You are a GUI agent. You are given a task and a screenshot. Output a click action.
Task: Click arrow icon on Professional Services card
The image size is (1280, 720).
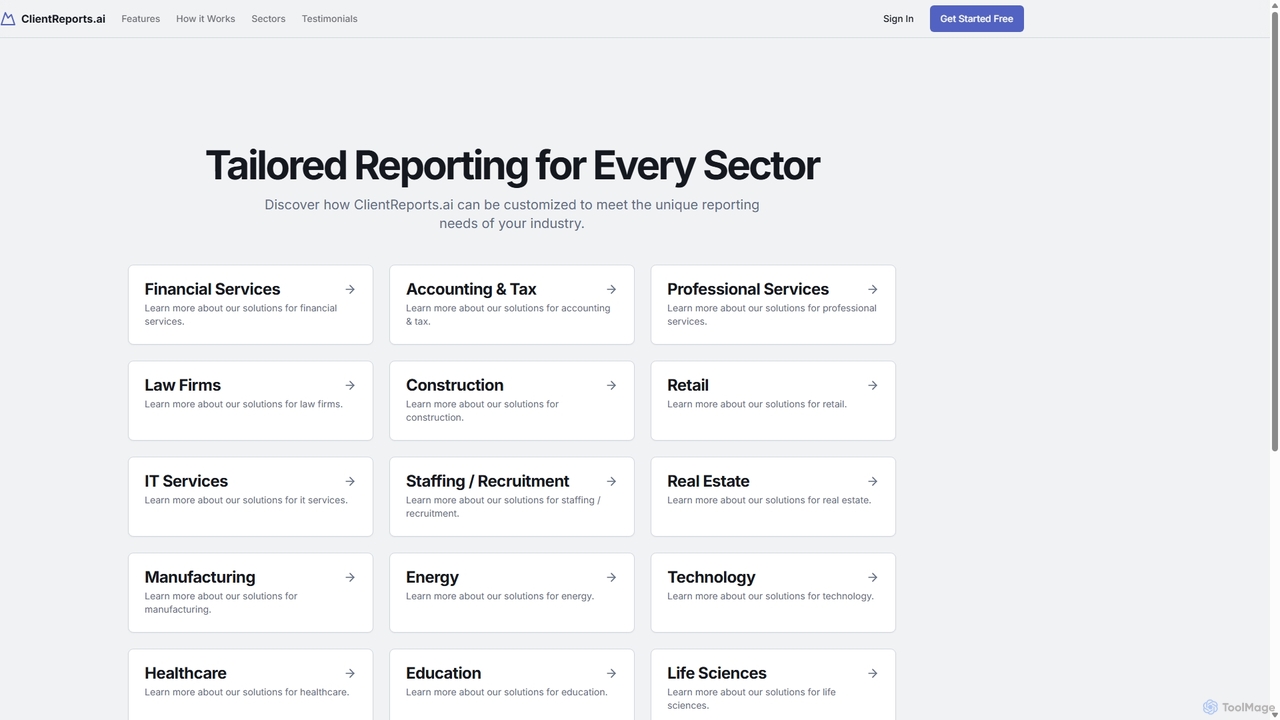(872, 289)
